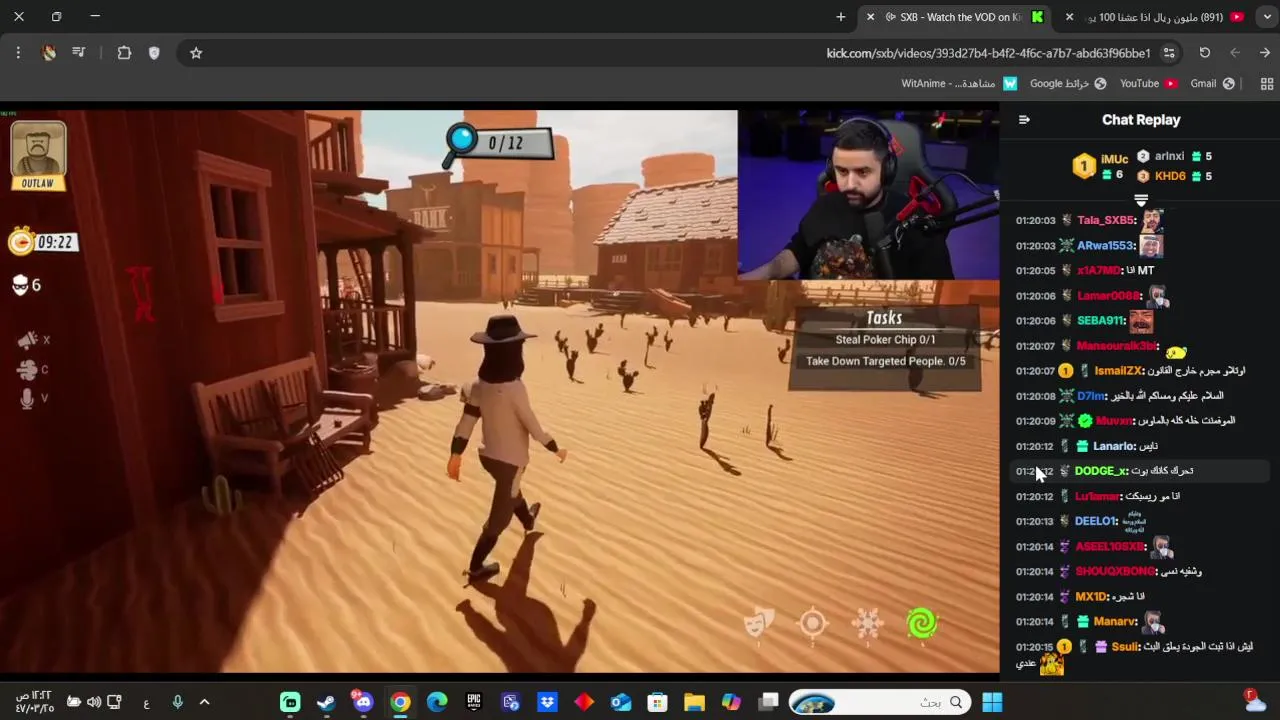This screenshot has width=1280, height=720.
Task: Go forward to the next page
Action: click(x=1265, y=53)
